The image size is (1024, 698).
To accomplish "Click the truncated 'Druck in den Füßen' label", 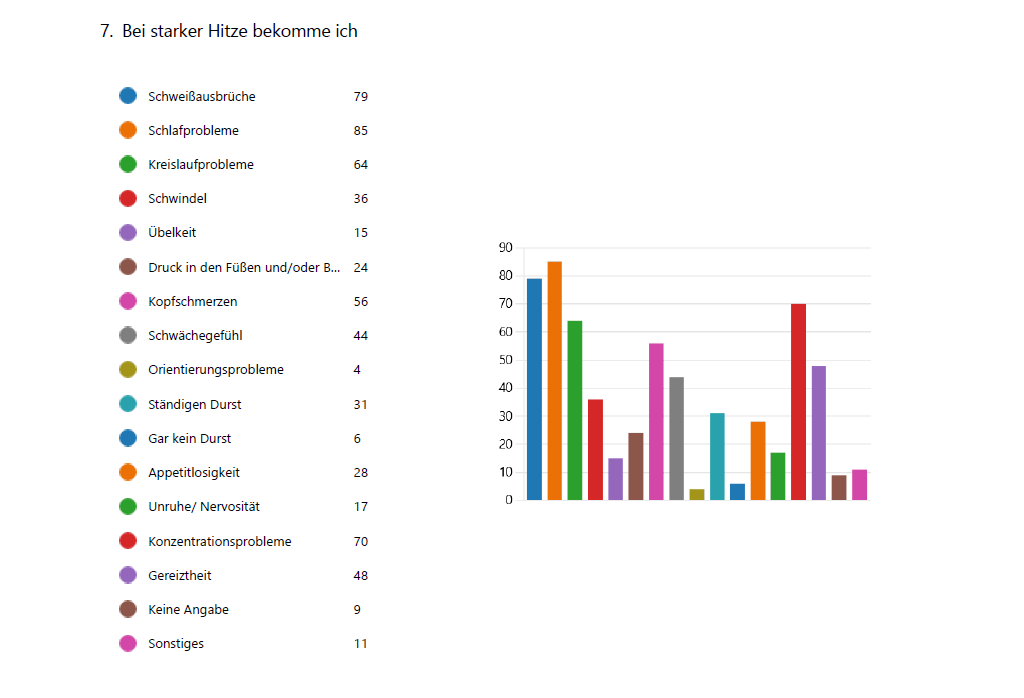I will pyautogui.click(x=245, y=267).
